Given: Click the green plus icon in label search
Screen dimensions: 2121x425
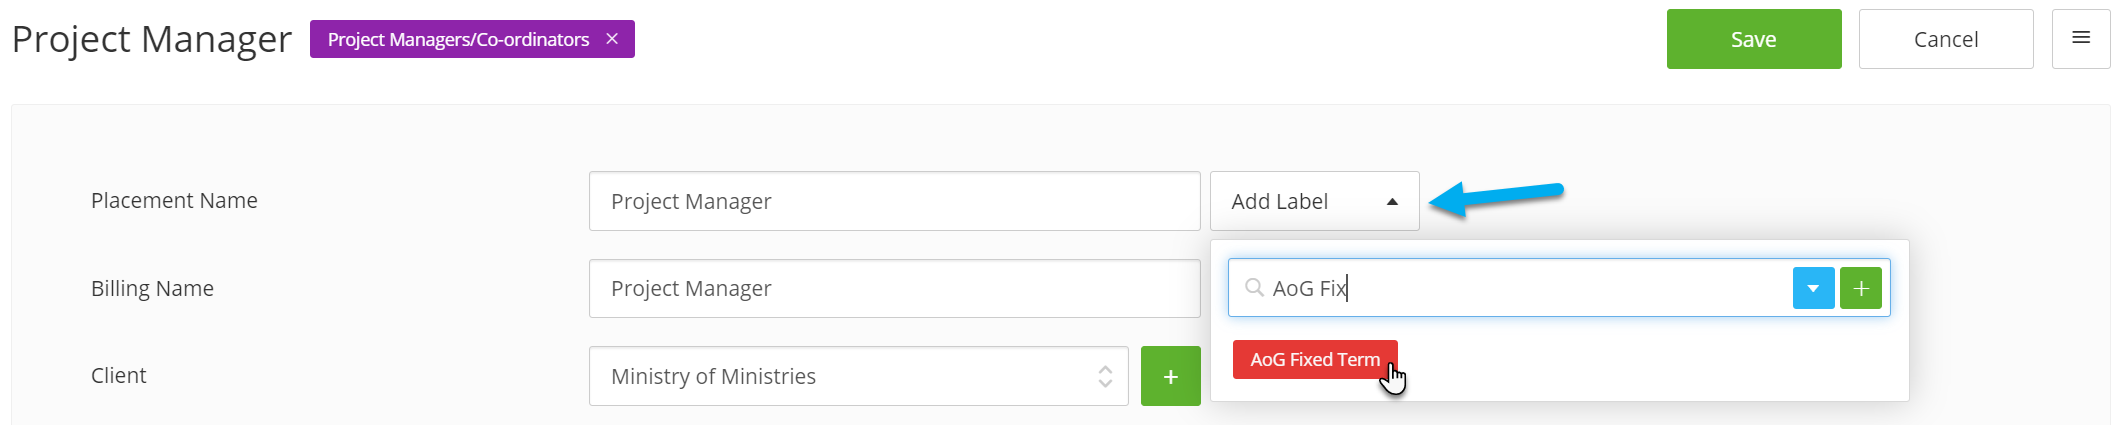Looking at the screenshot, I should click(1861, 288).
